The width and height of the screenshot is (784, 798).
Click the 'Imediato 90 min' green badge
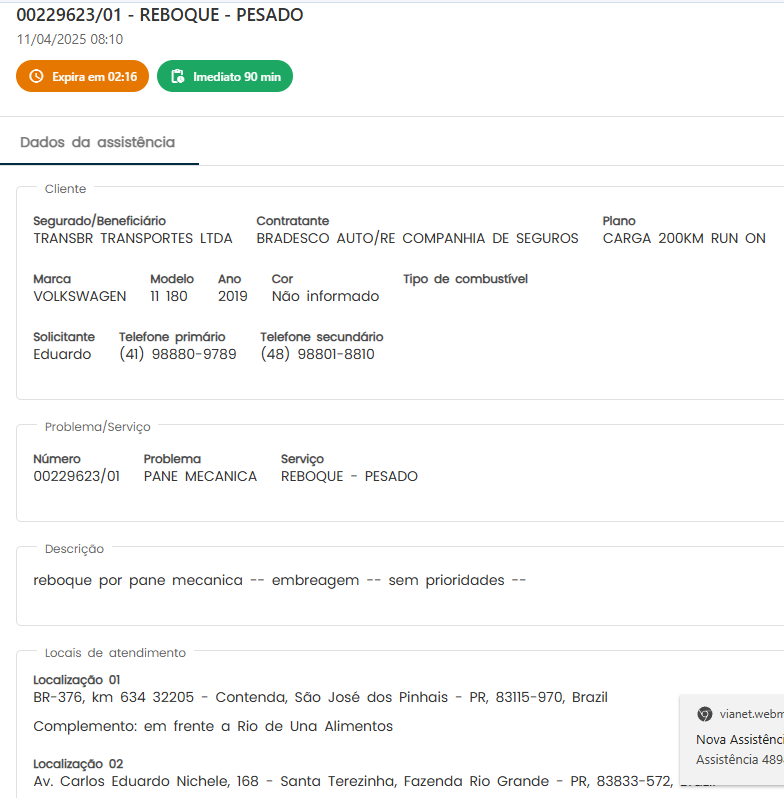pos(225,76)
